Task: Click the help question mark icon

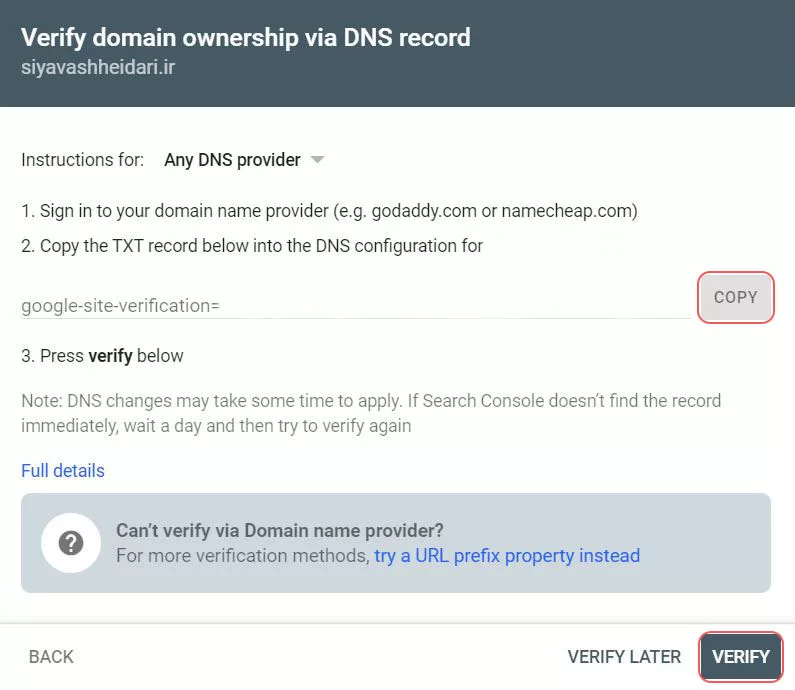Action: click(70, 543)
